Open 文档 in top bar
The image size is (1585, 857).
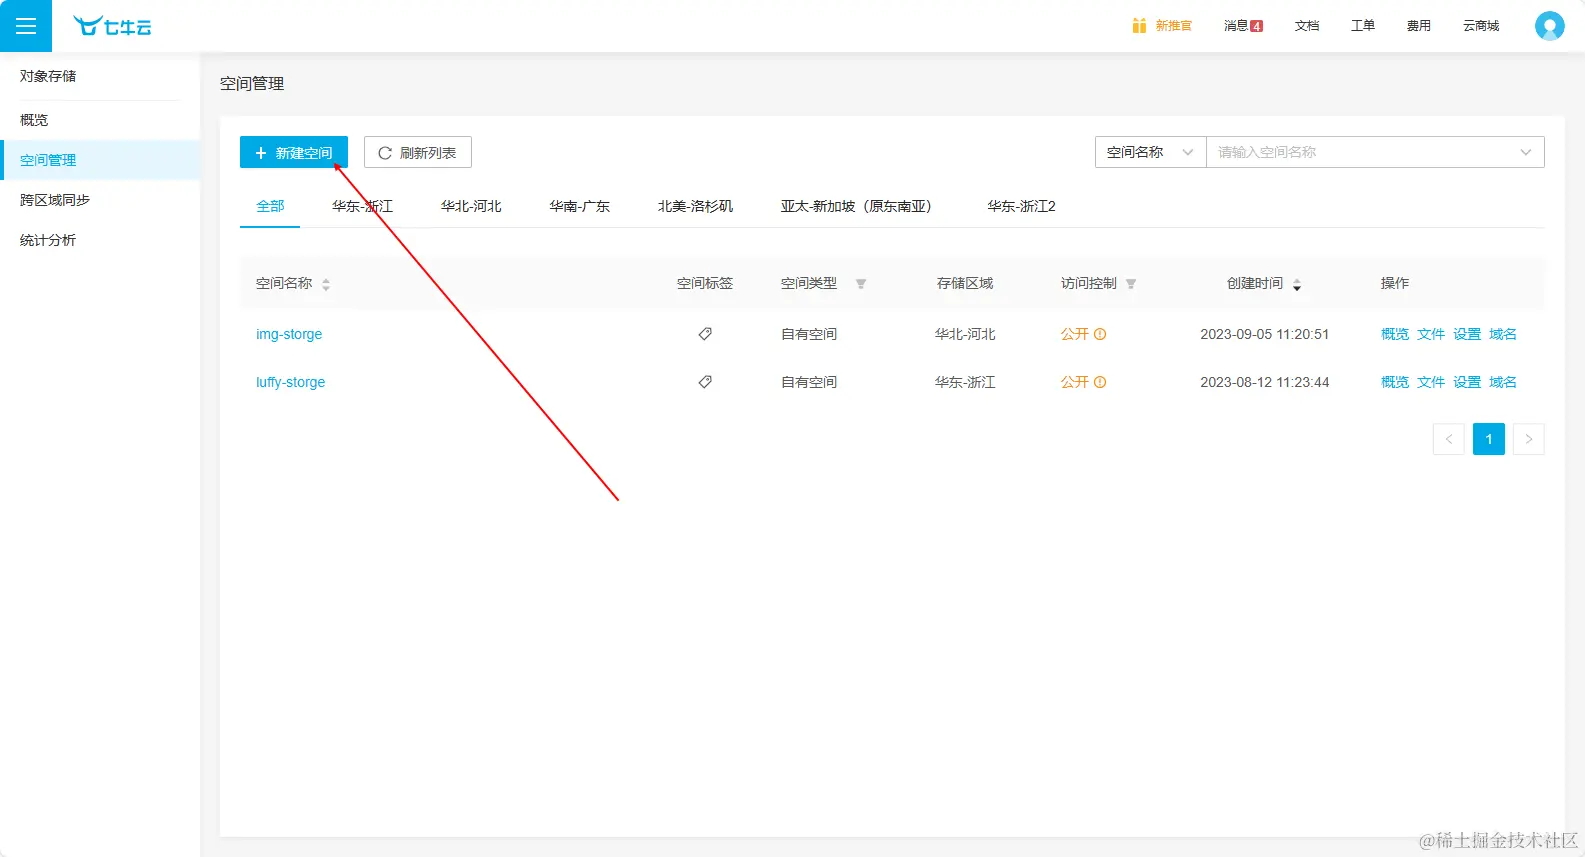coord(1307,26)
